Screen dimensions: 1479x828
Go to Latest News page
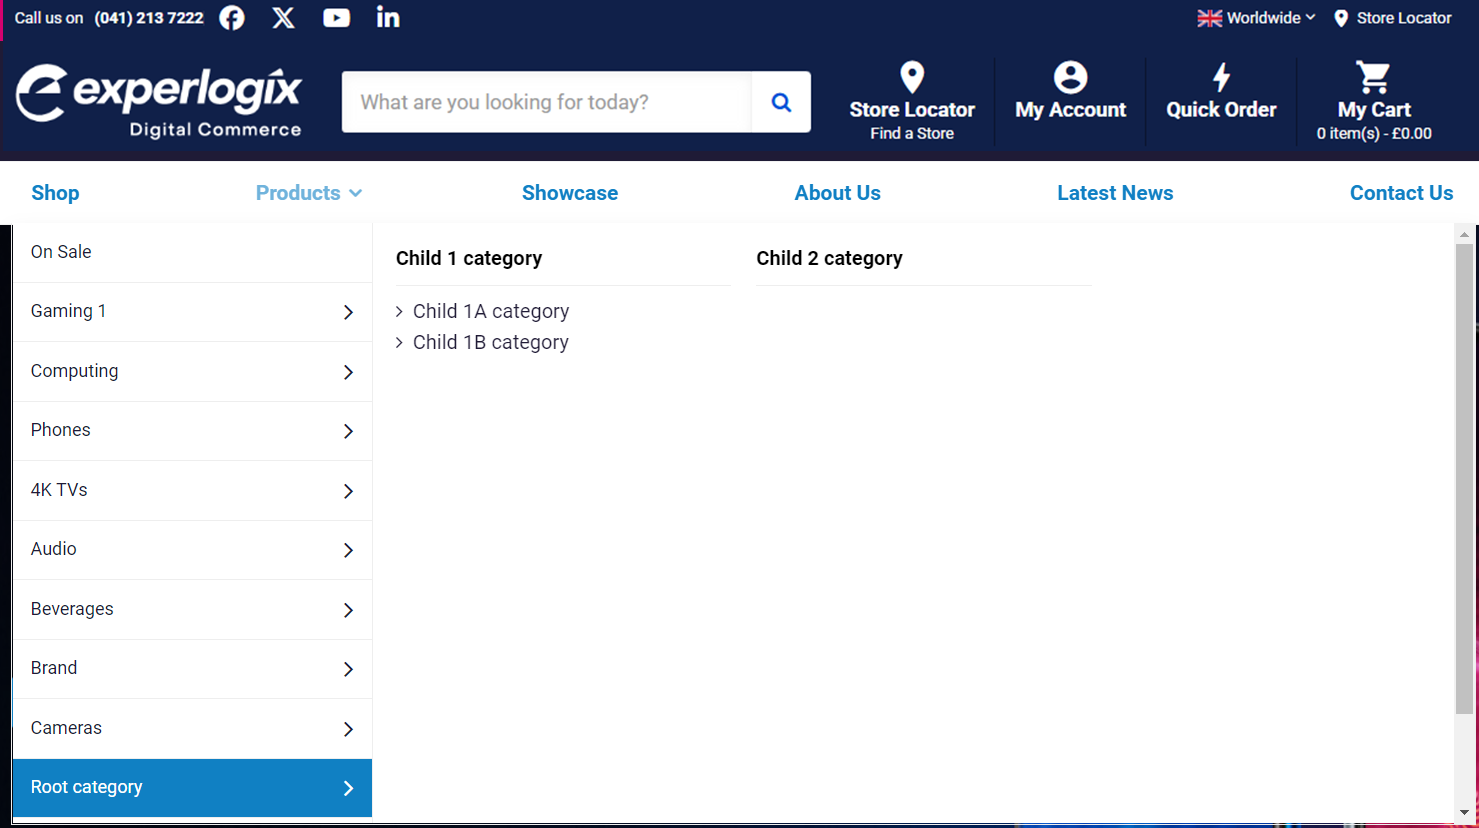[x=1115, y=193]
